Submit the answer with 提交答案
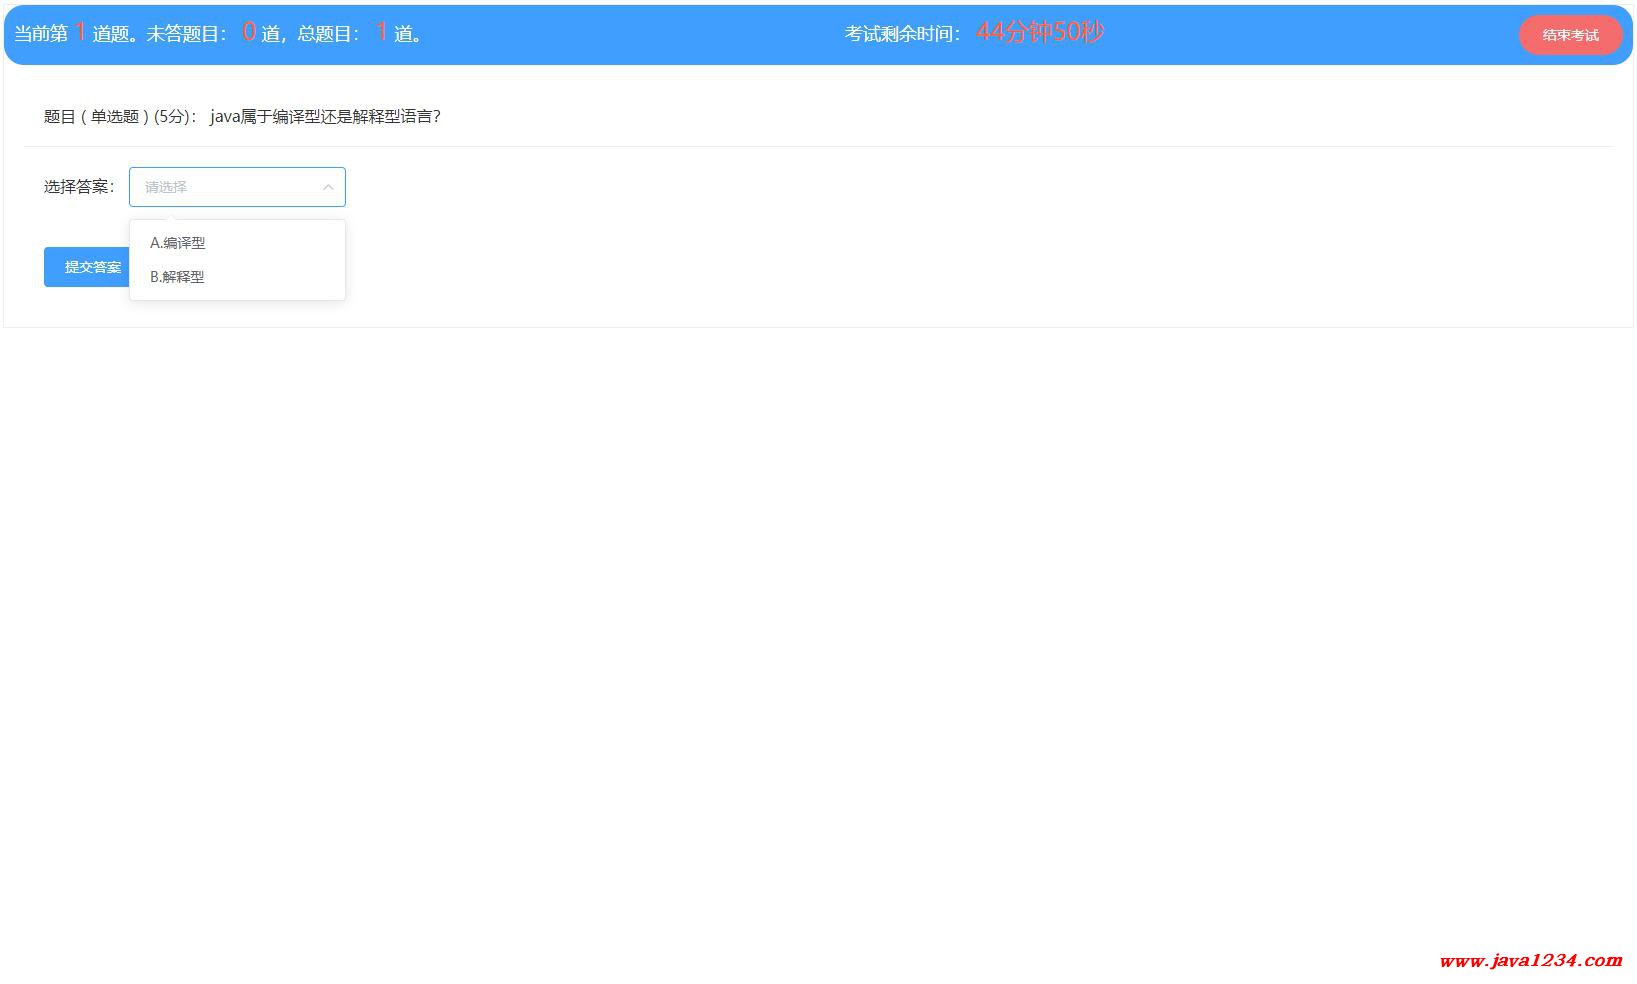Viewport: 1637px width, 984px height. click(x=88, y=267)
